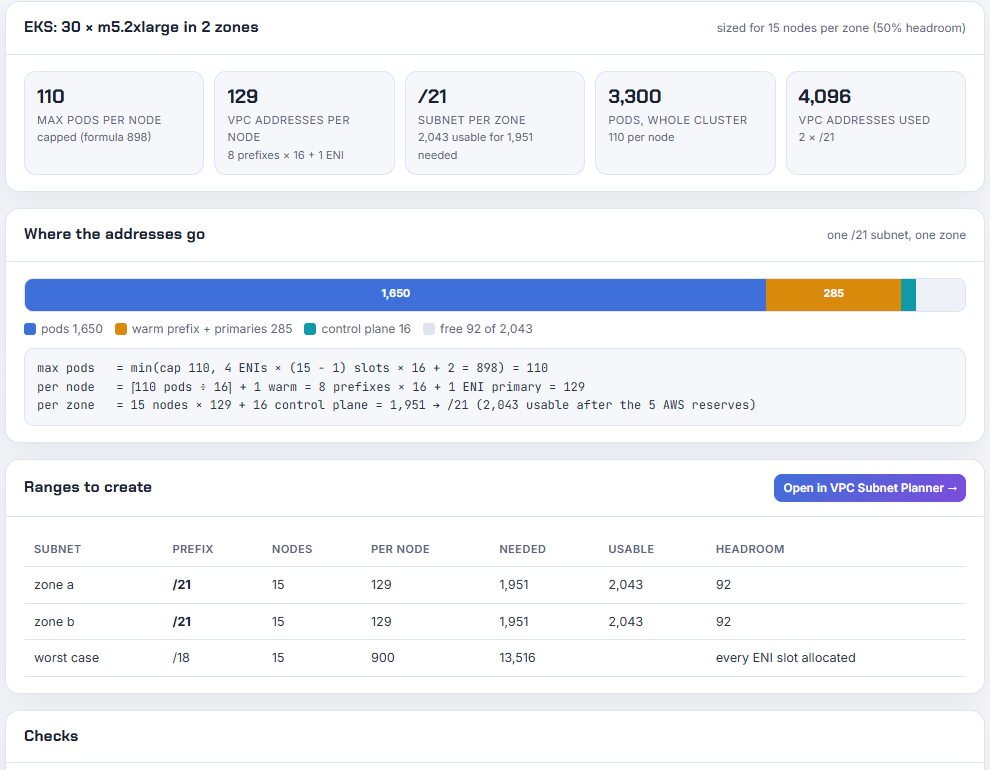Select the /21 subnet per zone card
The height and width of the screenshot is (770, 990).
click(494, 123)
